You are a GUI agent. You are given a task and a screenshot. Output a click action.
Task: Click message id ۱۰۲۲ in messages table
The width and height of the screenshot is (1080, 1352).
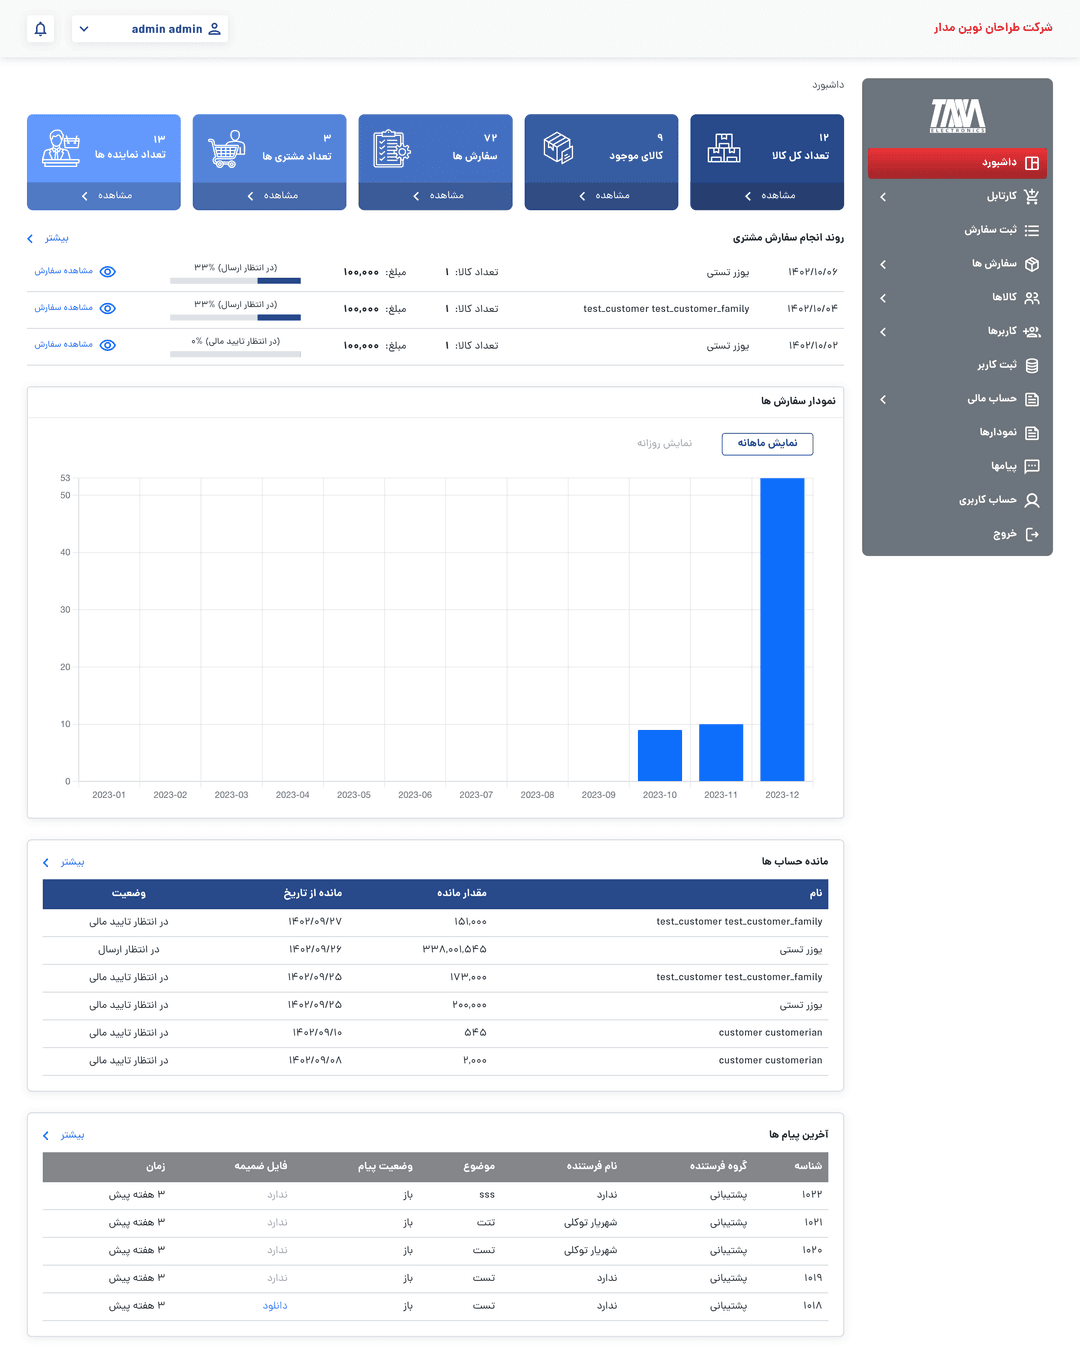point(812,1195)
